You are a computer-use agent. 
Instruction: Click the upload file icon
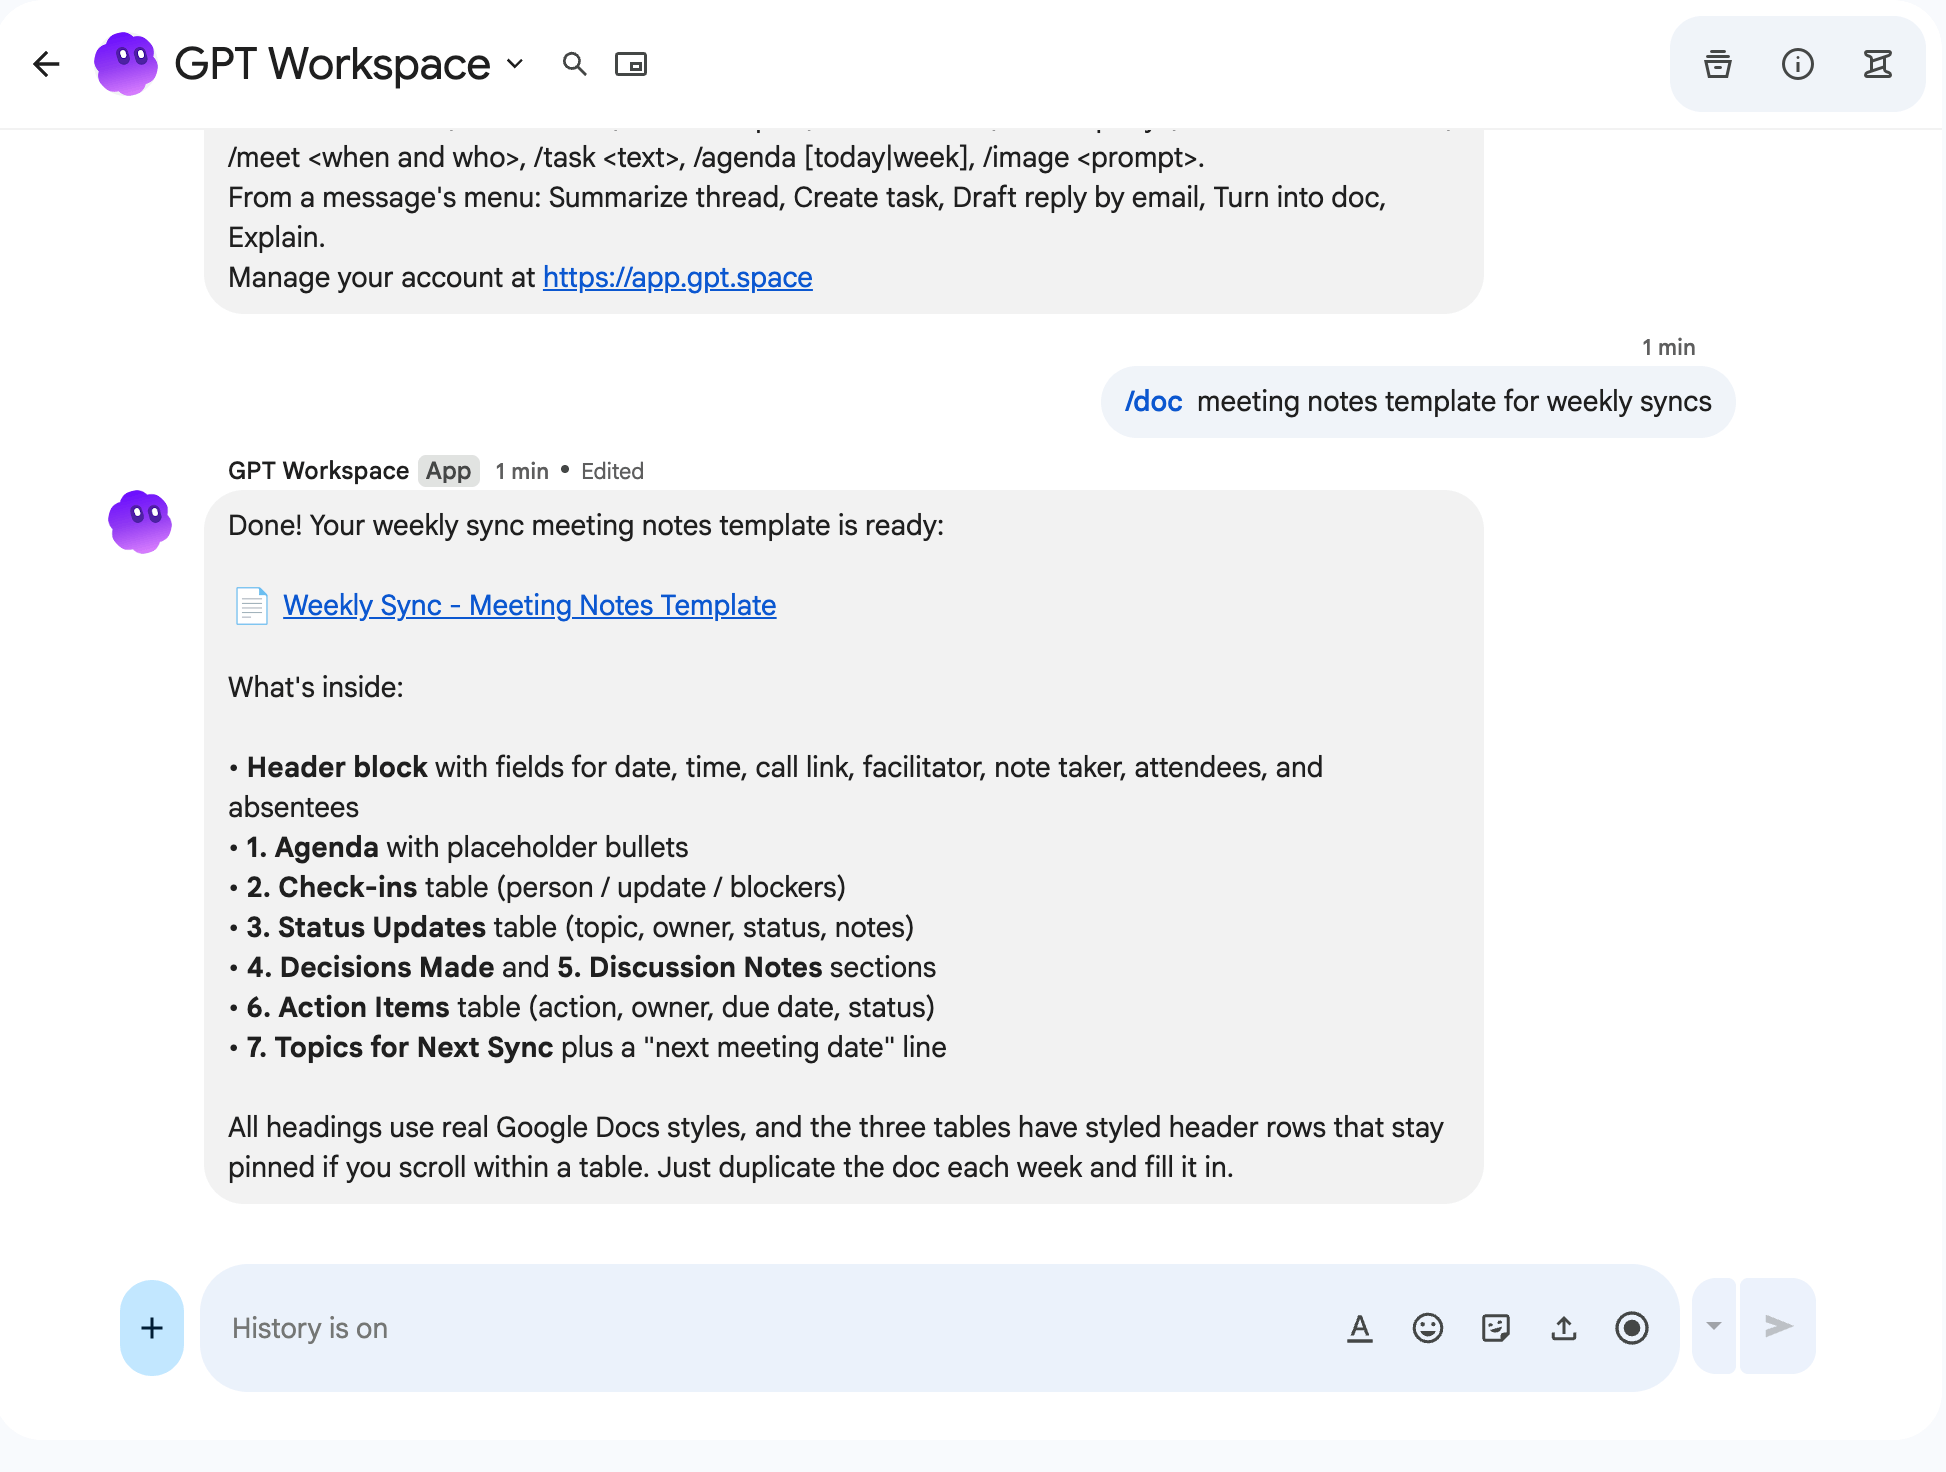point(1564,1328)
